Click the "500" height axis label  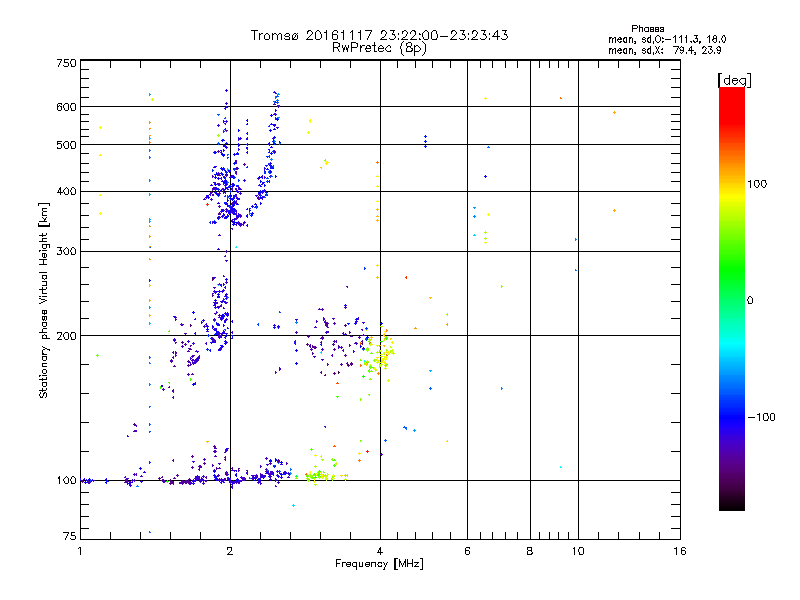[66, 145]
